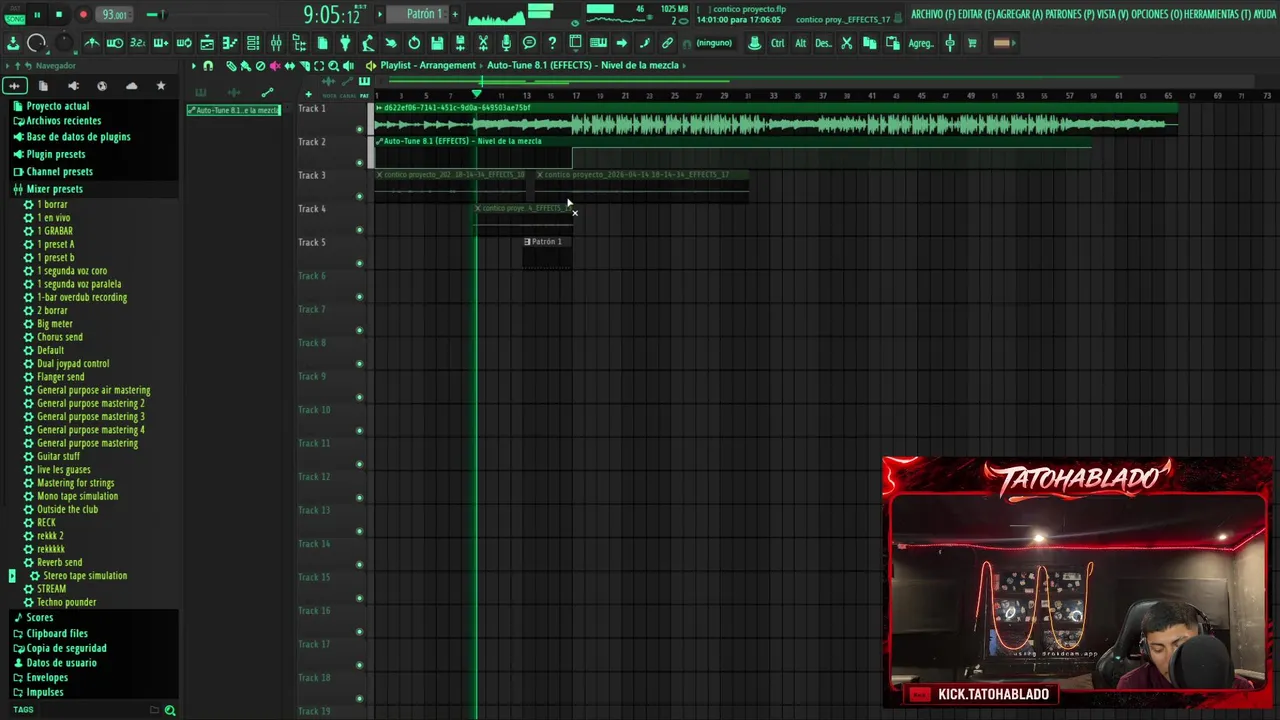The height and width of the screenshot is (720, 1280).
Task: Open OPCIONES menu
Action: [x=1156, y=15]
